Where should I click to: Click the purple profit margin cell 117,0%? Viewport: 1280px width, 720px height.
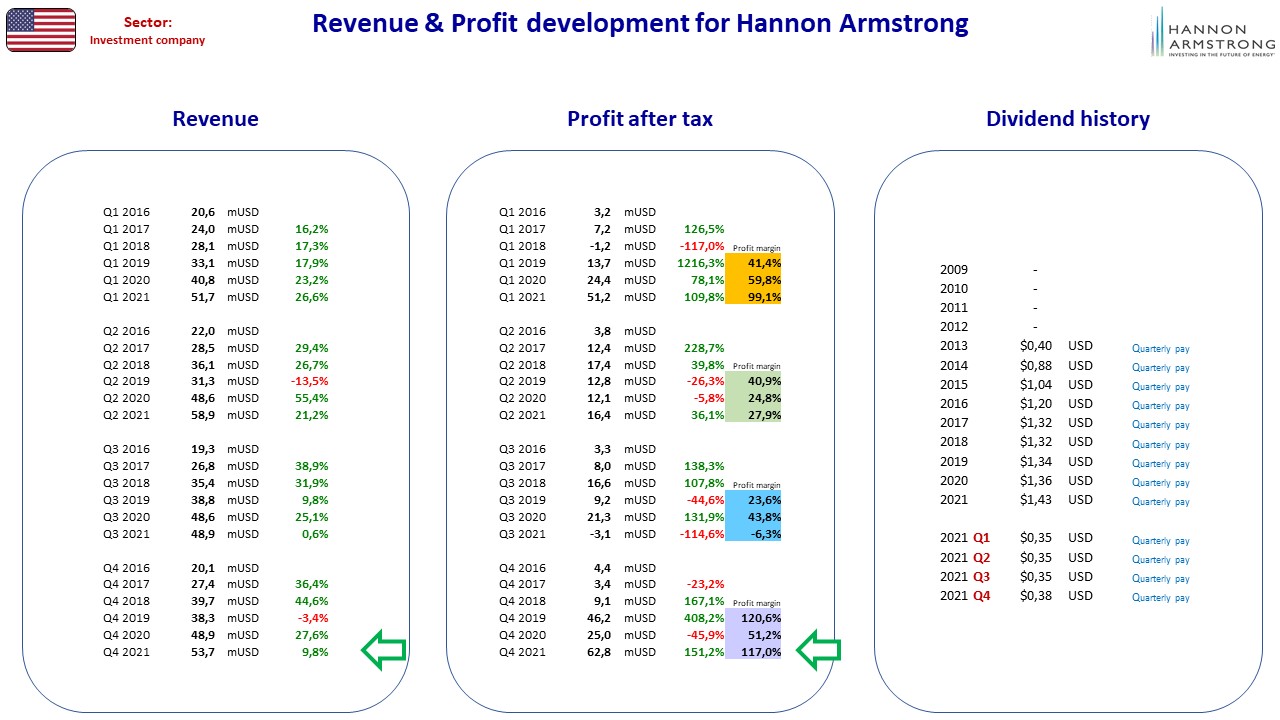[753, 652]
